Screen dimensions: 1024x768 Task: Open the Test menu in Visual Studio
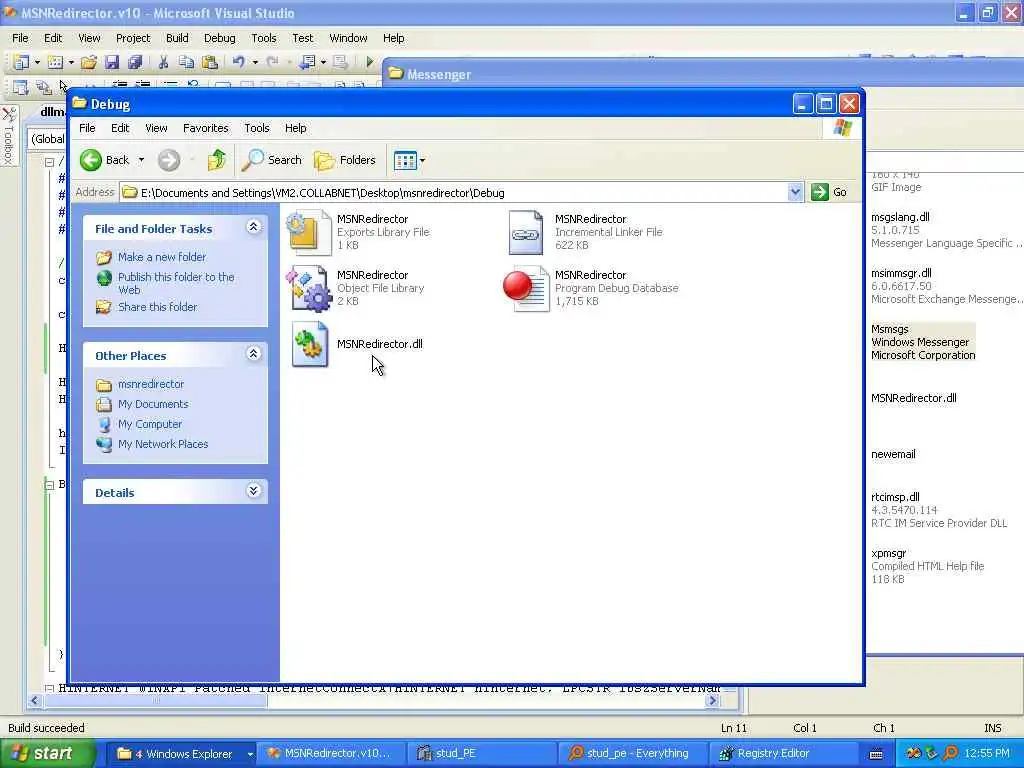(x=302, y=38)
